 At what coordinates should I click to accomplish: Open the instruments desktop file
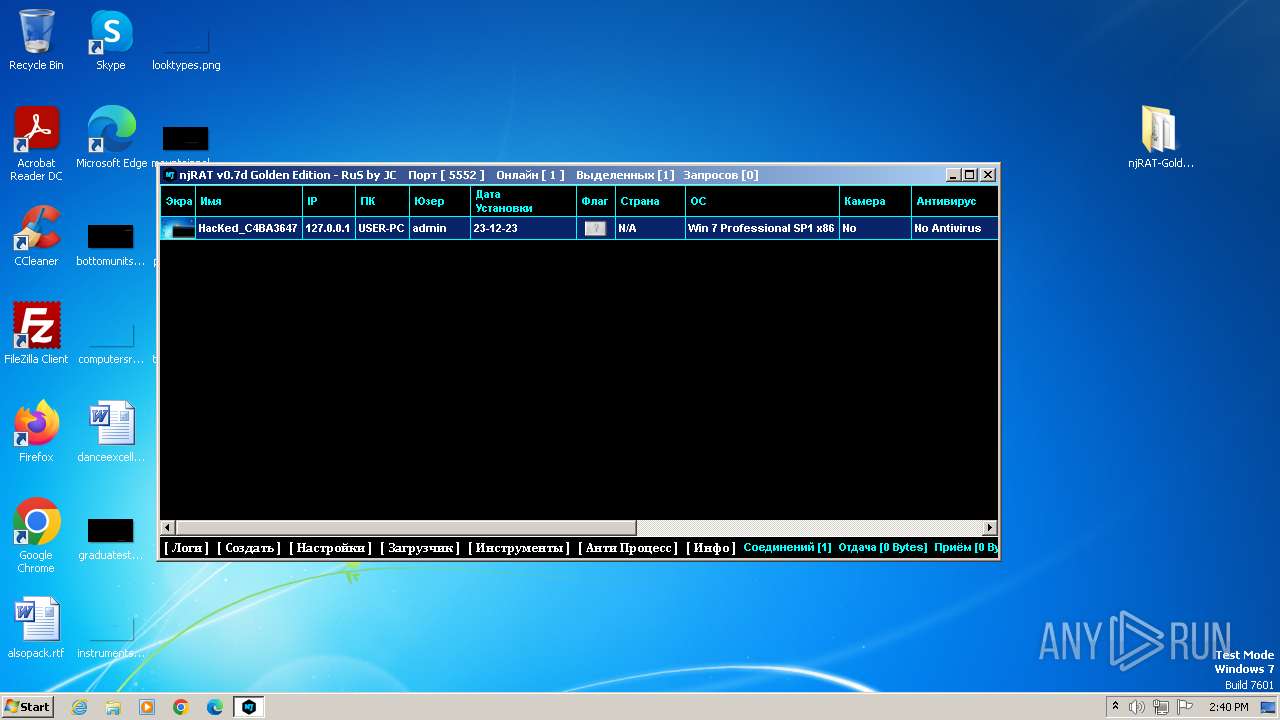coord(111,638)
